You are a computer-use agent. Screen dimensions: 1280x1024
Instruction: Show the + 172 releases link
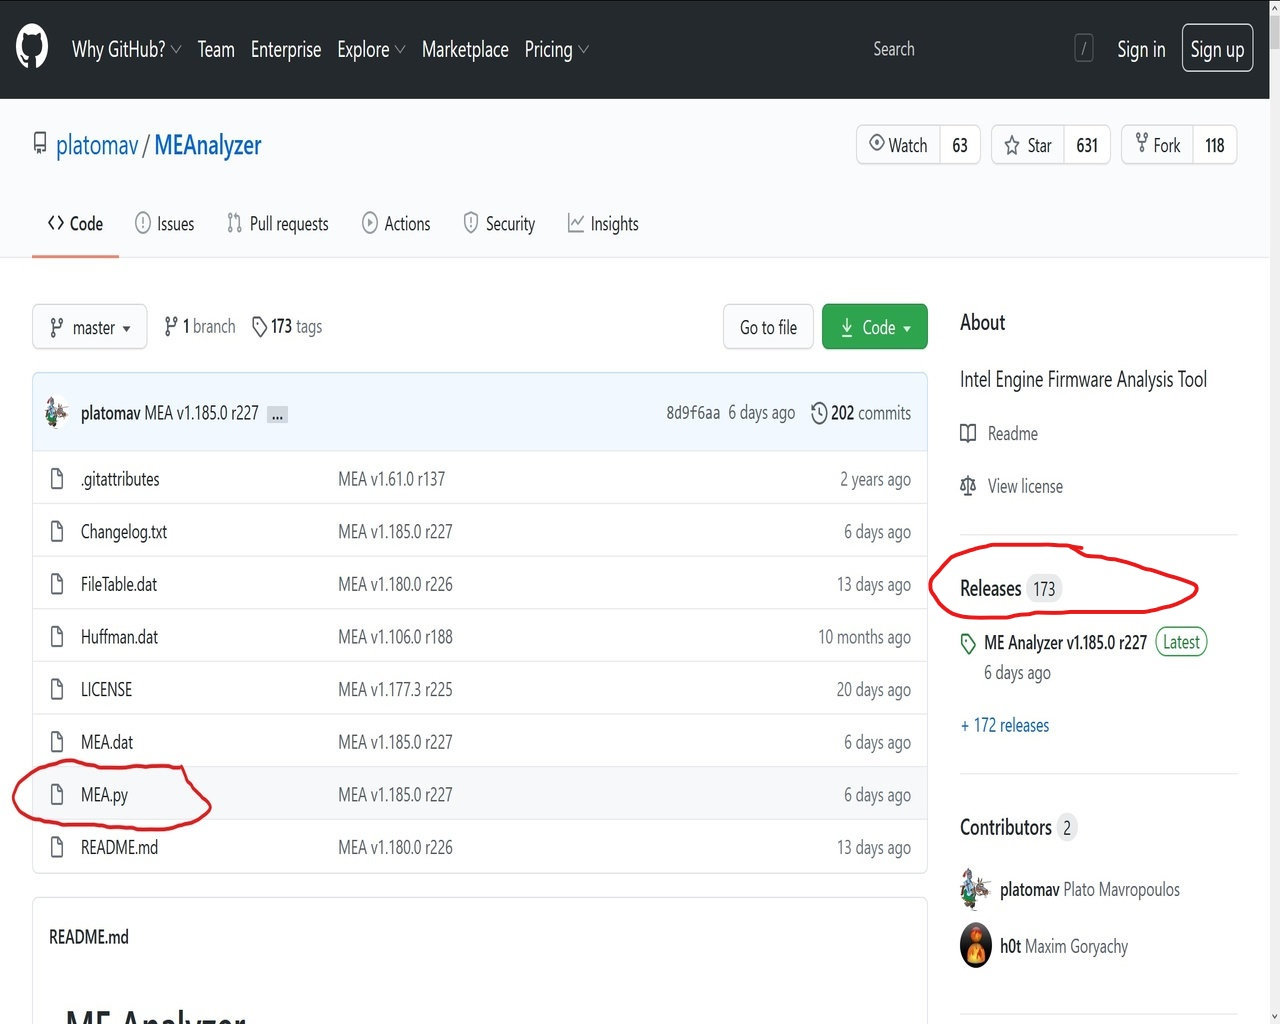[x=1005, y=725]
